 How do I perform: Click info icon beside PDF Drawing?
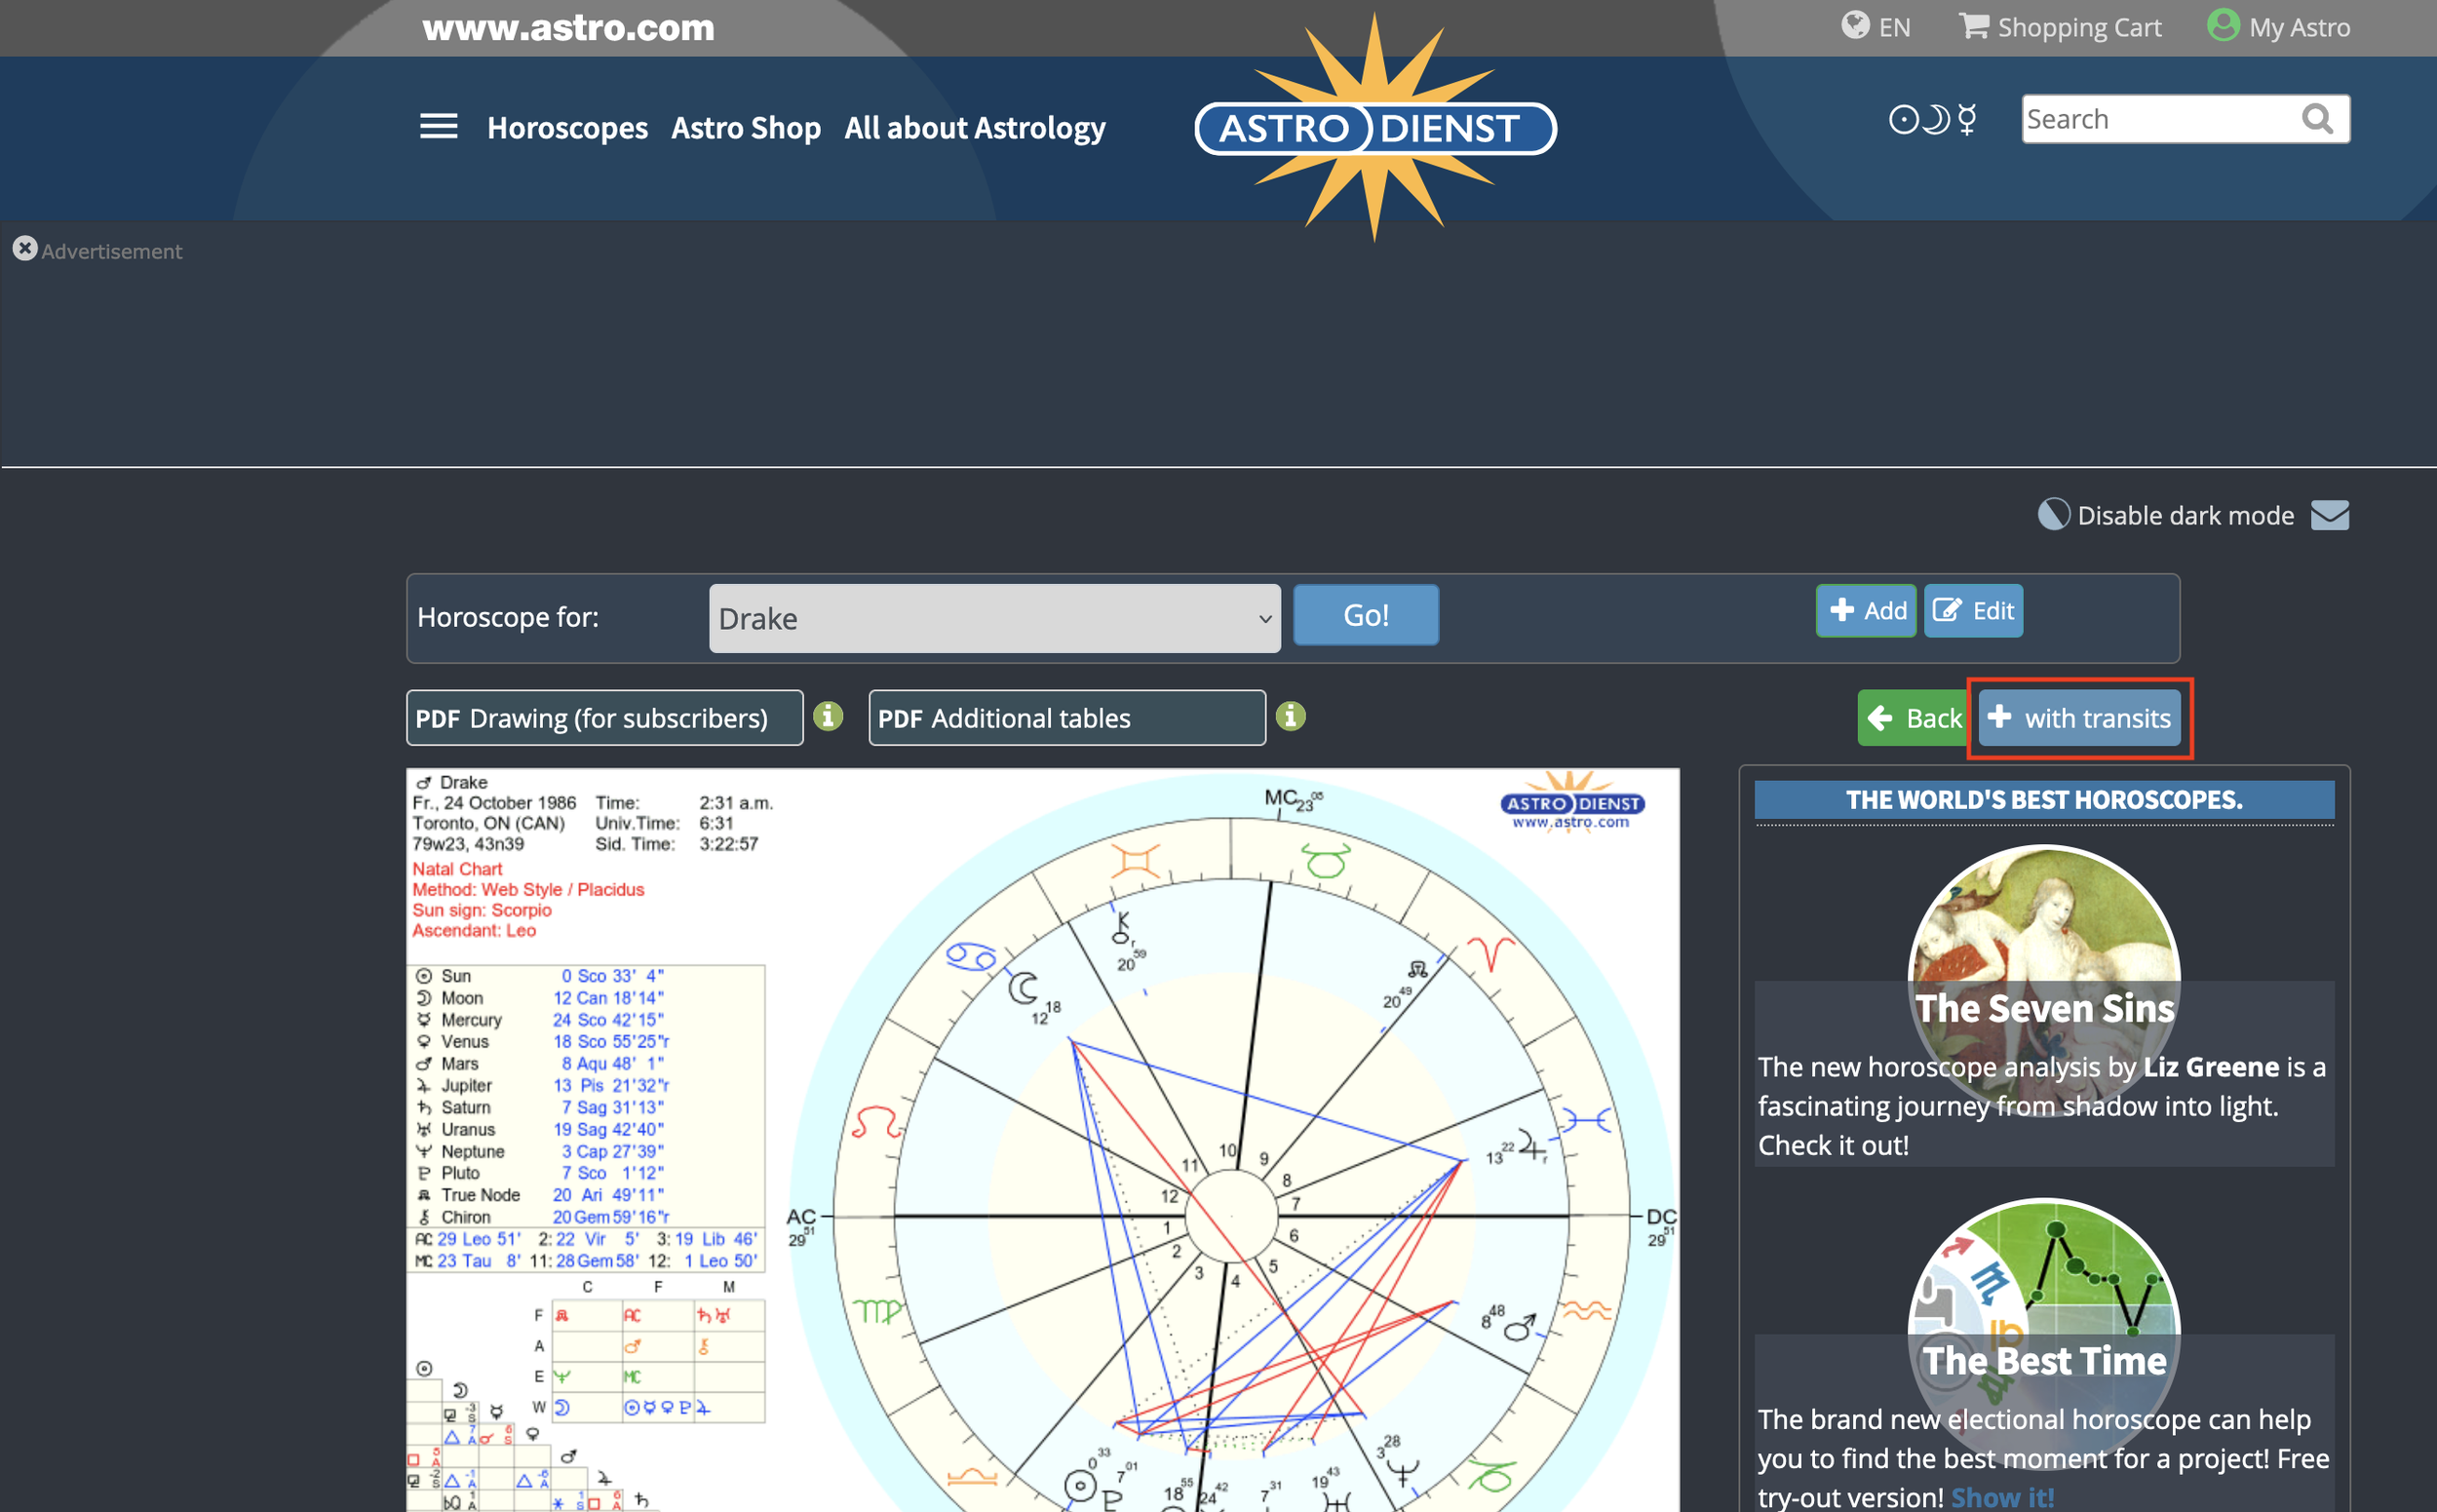tap(828, 717)
